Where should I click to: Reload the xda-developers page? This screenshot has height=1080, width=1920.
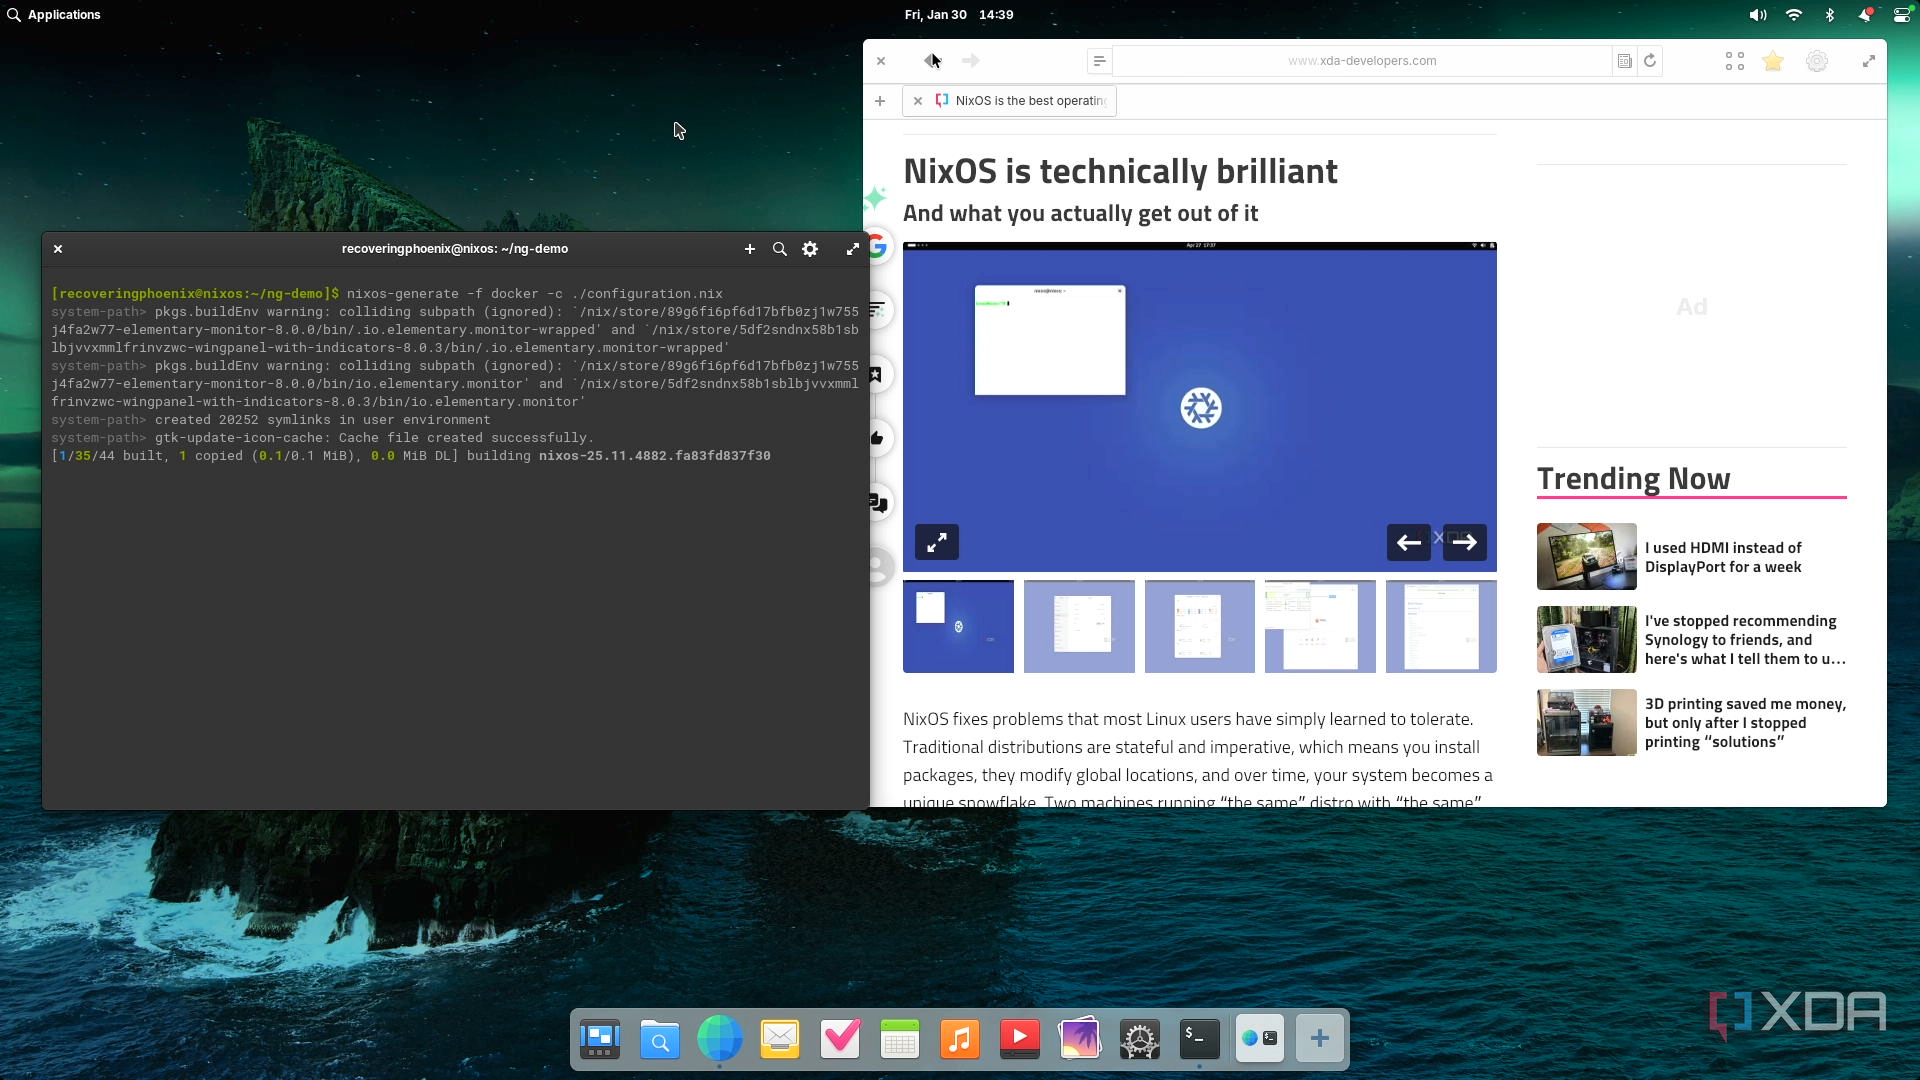coord(1650,61)
